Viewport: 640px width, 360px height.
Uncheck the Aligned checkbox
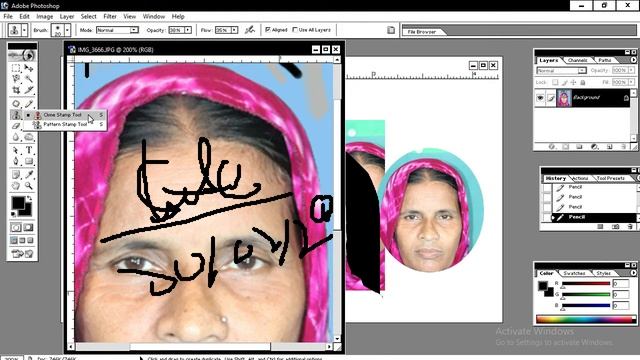tap(268, 30)
